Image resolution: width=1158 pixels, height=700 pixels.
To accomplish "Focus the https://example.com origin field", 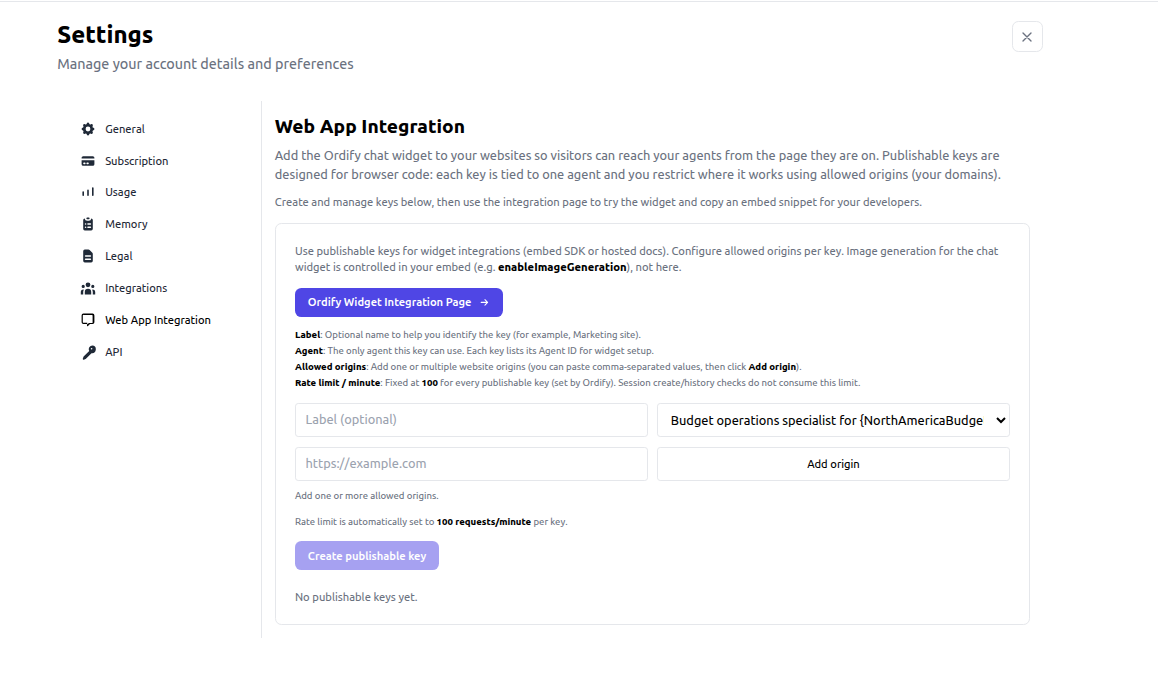I will [x=471, y=464].
